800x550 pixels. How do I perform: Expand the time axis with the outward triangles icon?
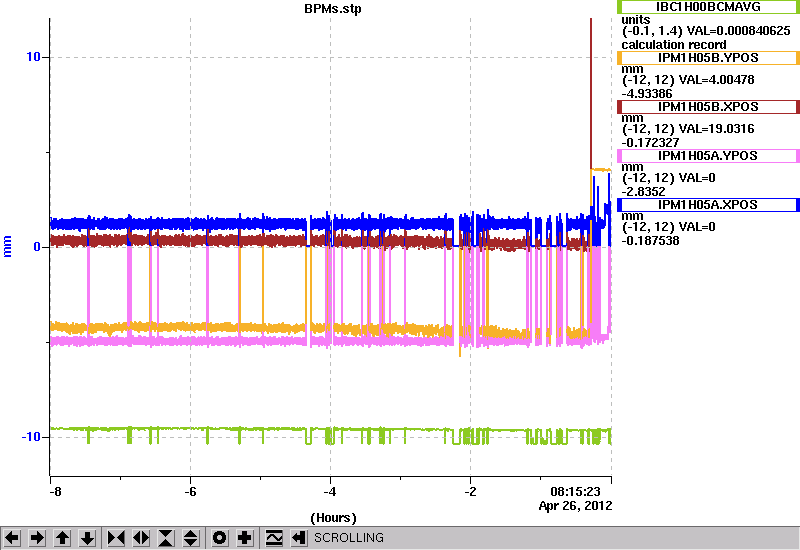(x=141, y=538)
